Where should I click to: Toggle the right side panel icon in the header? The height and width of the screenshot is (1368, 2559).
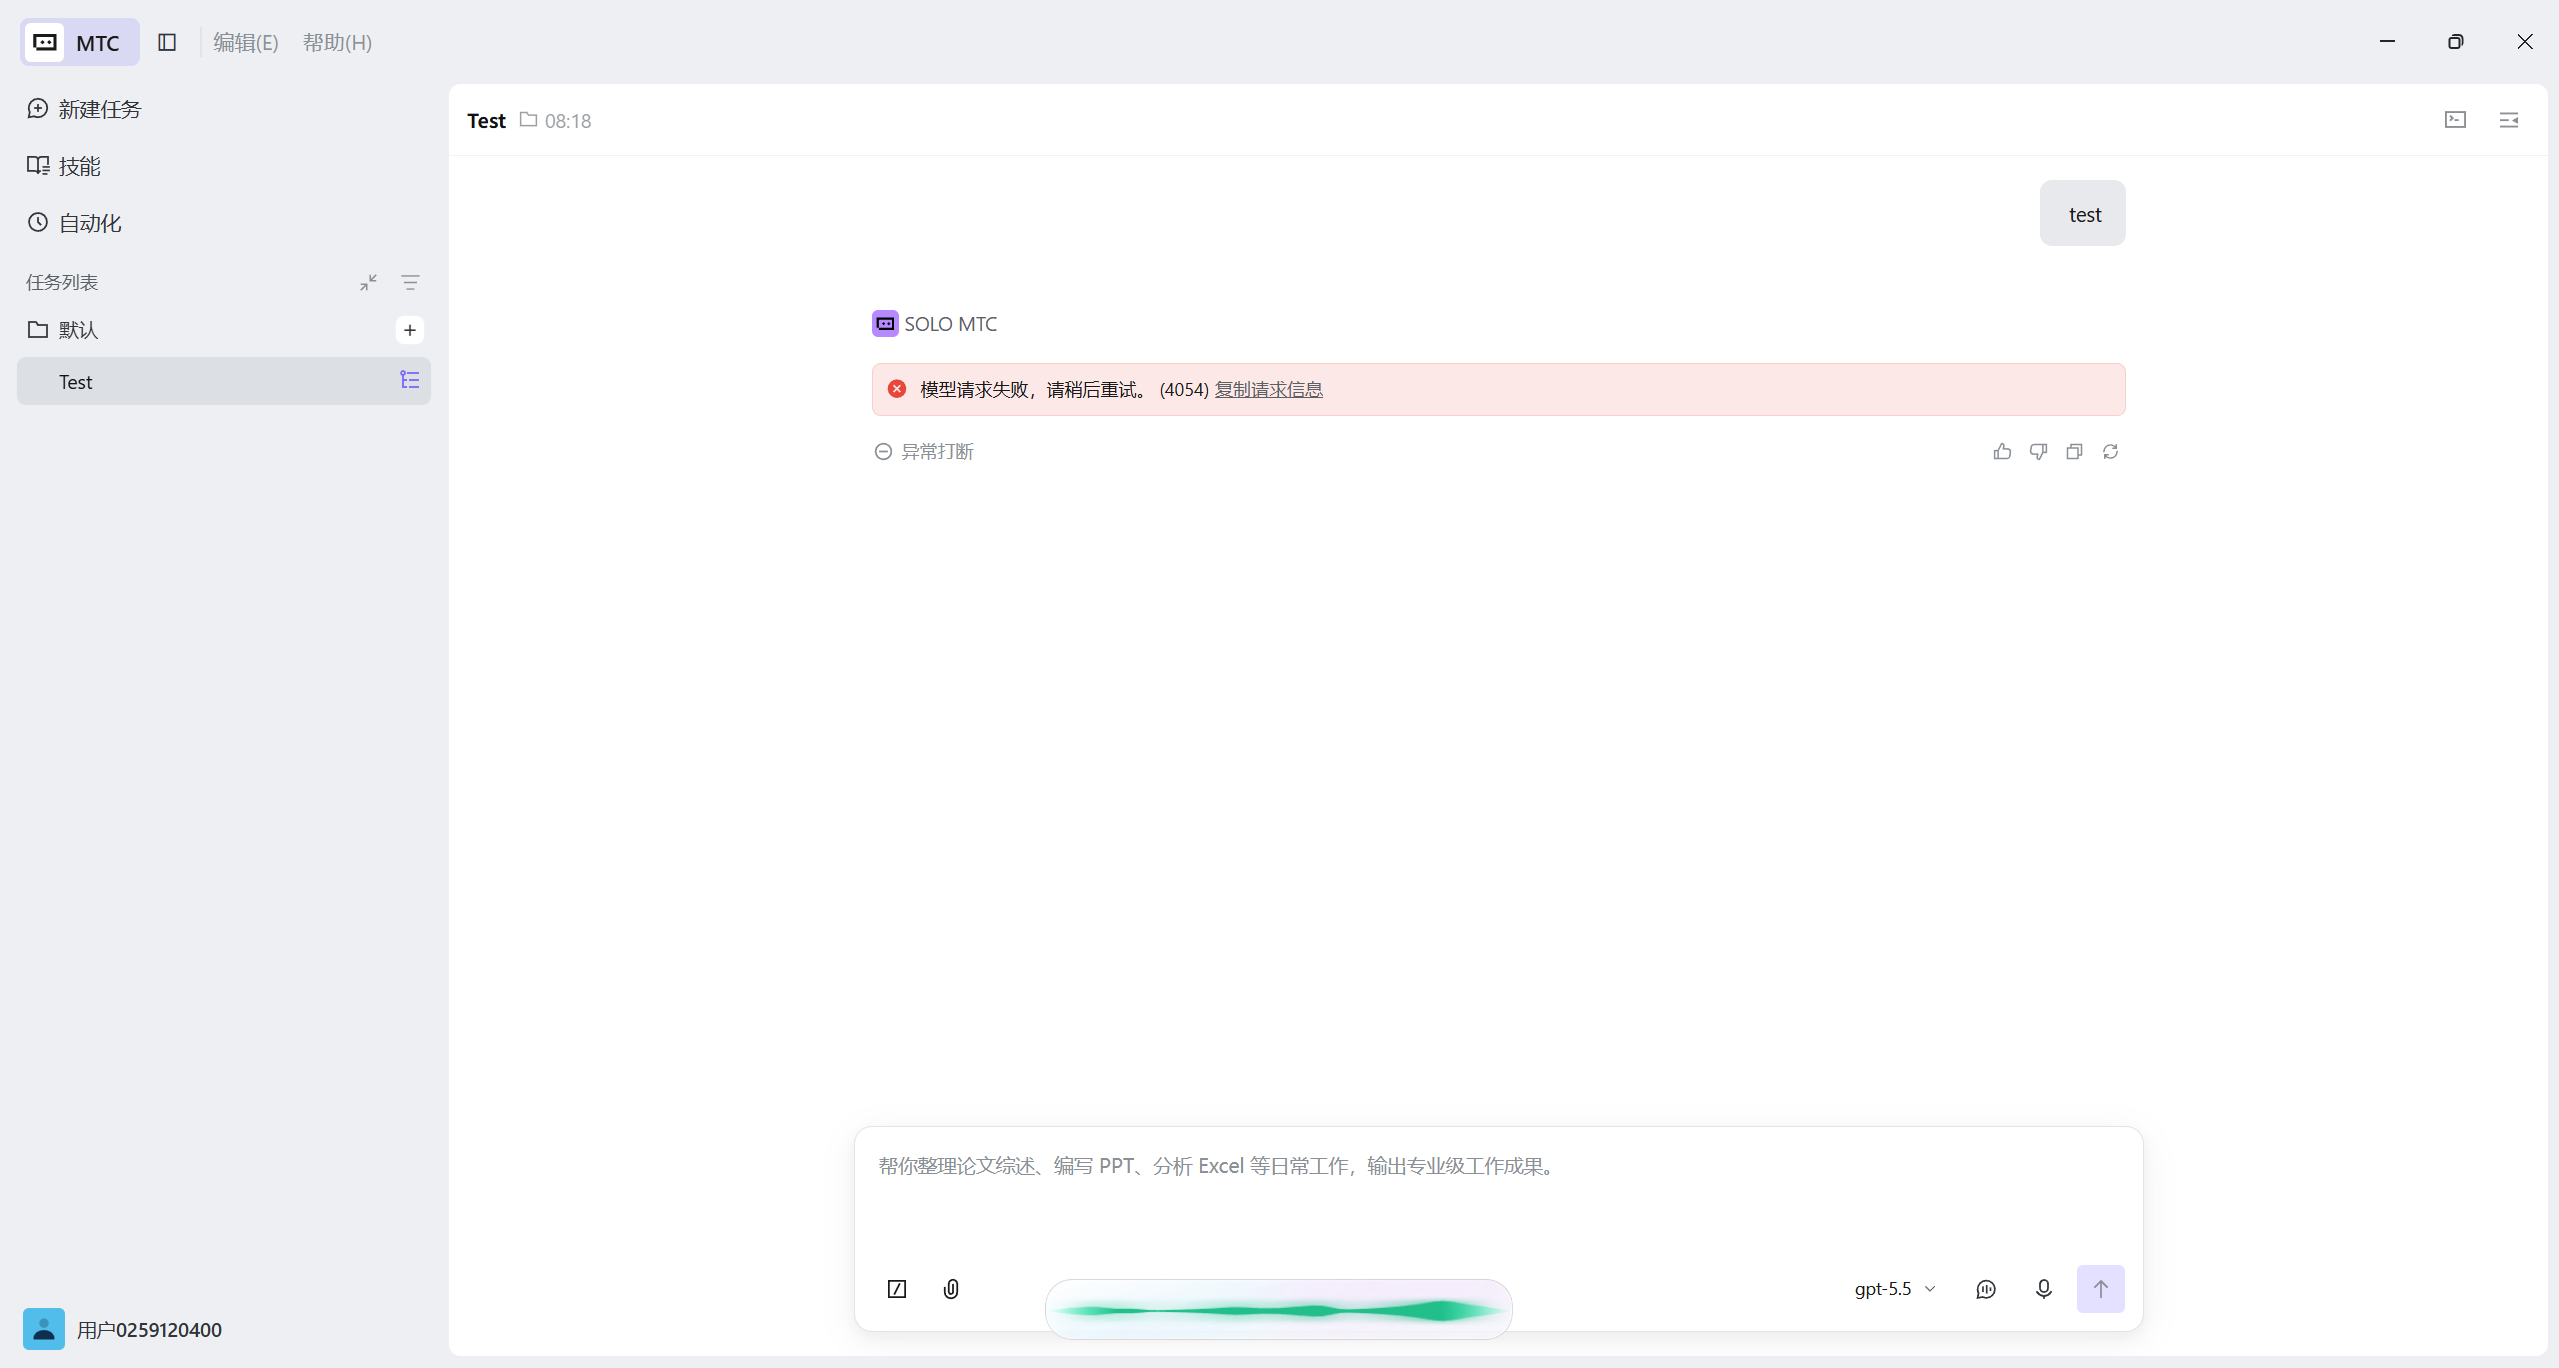pyautogui.click(x=2509, y=120)
